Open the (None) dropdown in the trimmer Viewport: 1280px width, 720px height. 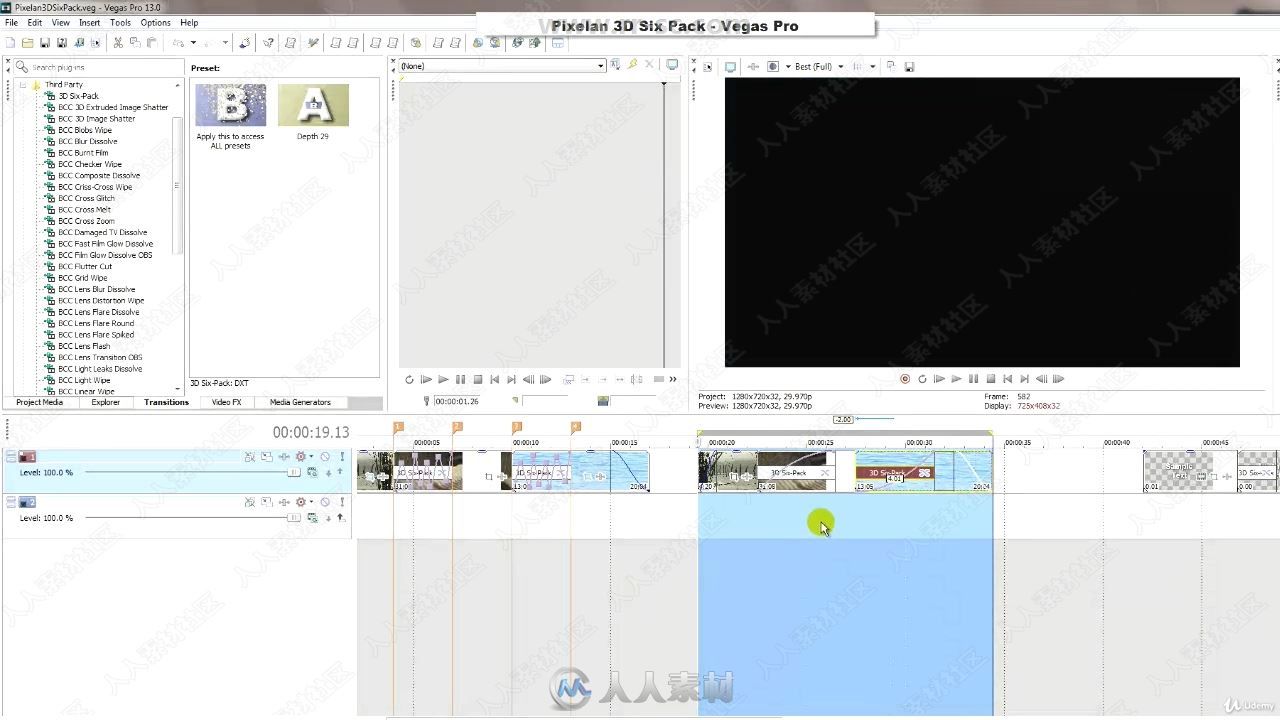click(x=600, y=66)
